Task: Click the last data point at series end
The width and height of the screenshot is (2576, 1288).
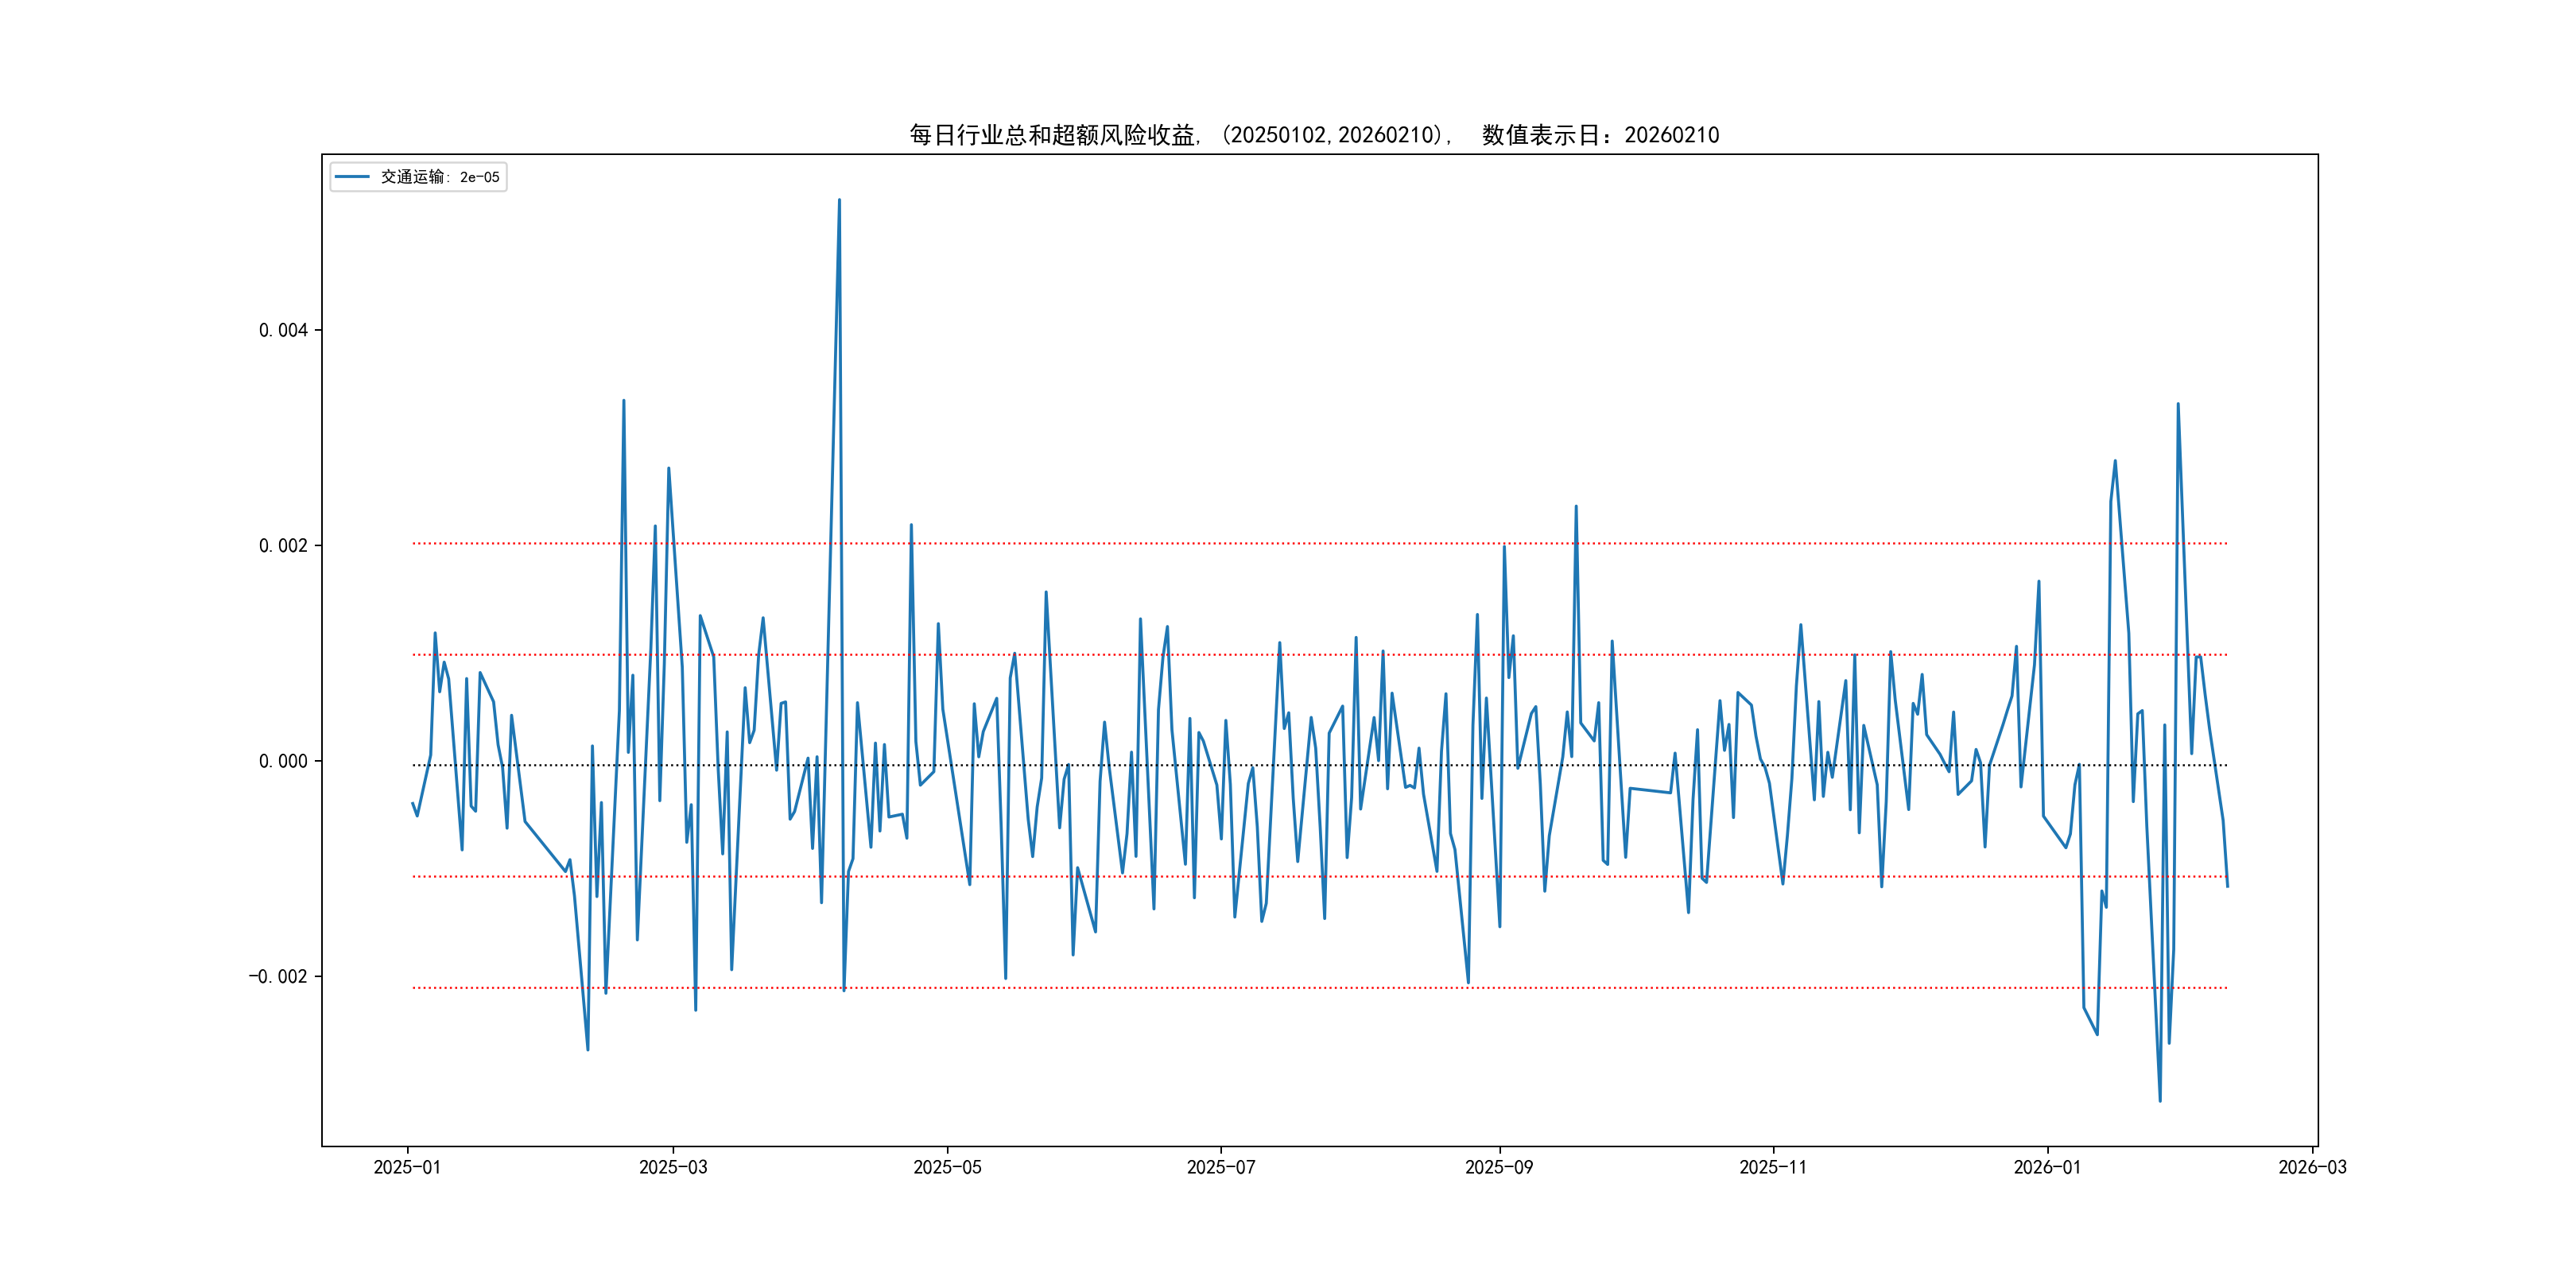Action: click(x=2227, y=886)
